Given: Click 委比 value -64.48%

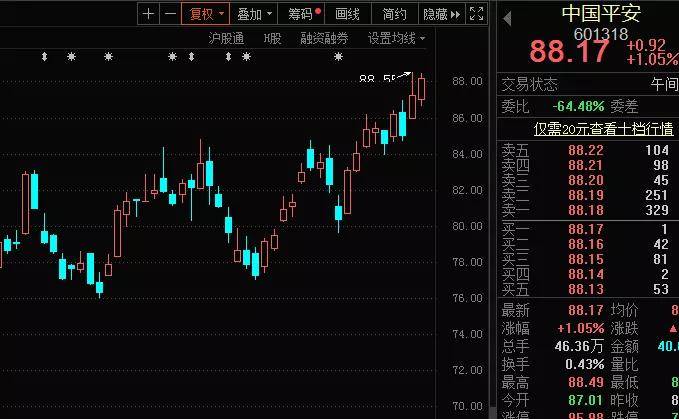Looking at the screenshot, I should click(x=578, y=106).
